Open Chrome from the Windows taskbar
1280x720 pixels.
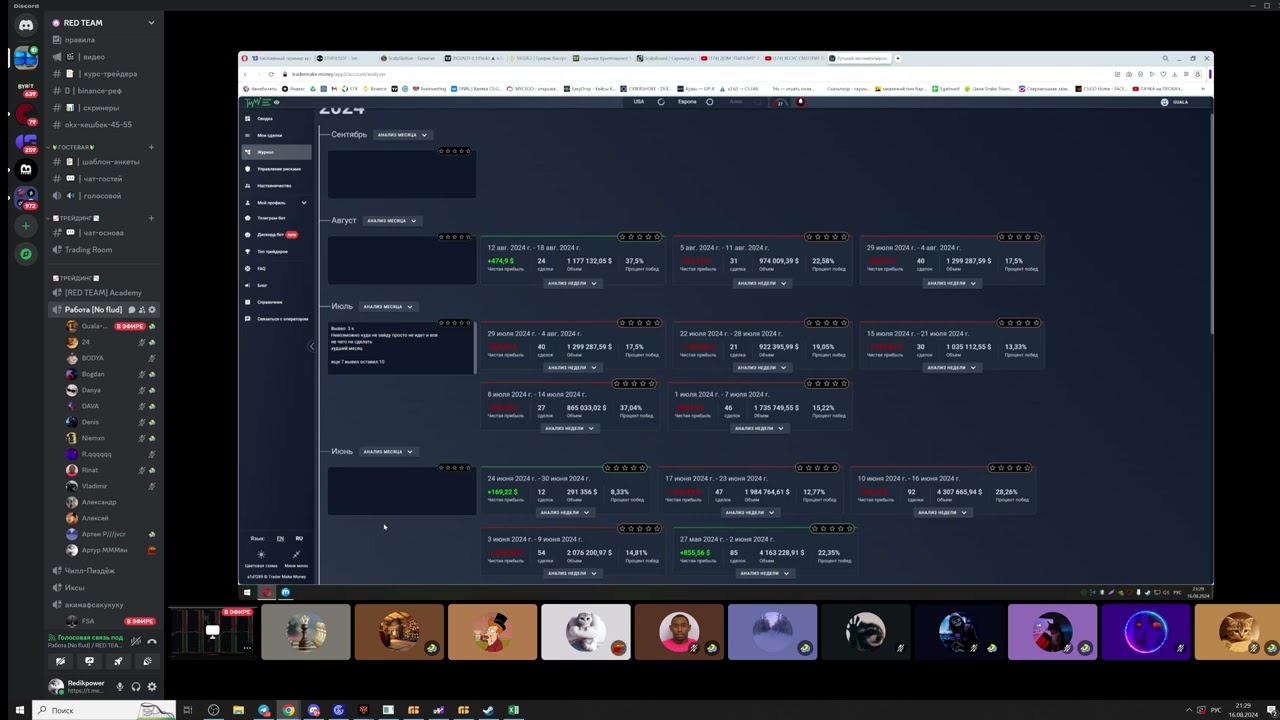[x=289, y=710]
